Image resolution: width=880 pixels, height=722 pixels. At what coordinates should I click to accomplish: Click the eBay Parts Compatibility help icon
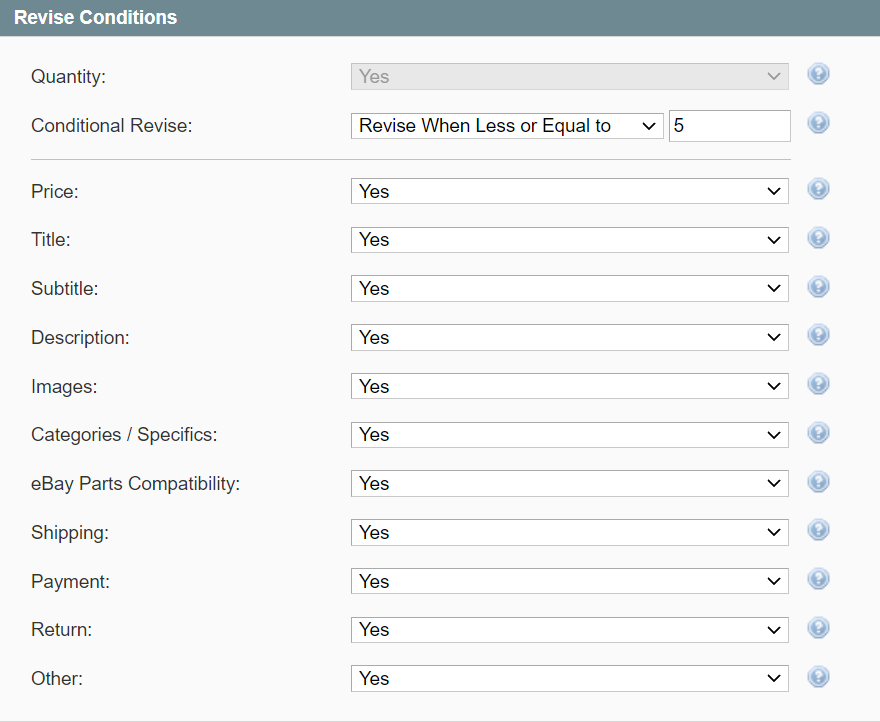pos(818,481)
